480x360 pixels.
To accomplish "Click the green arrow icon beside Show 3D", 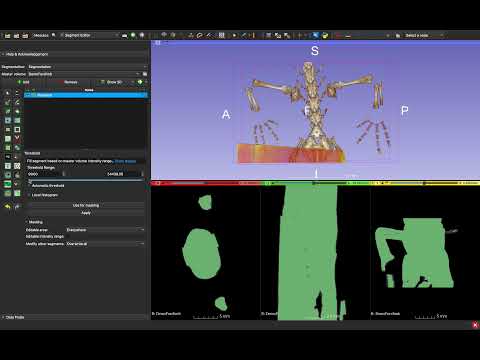I will coord(140,82).
